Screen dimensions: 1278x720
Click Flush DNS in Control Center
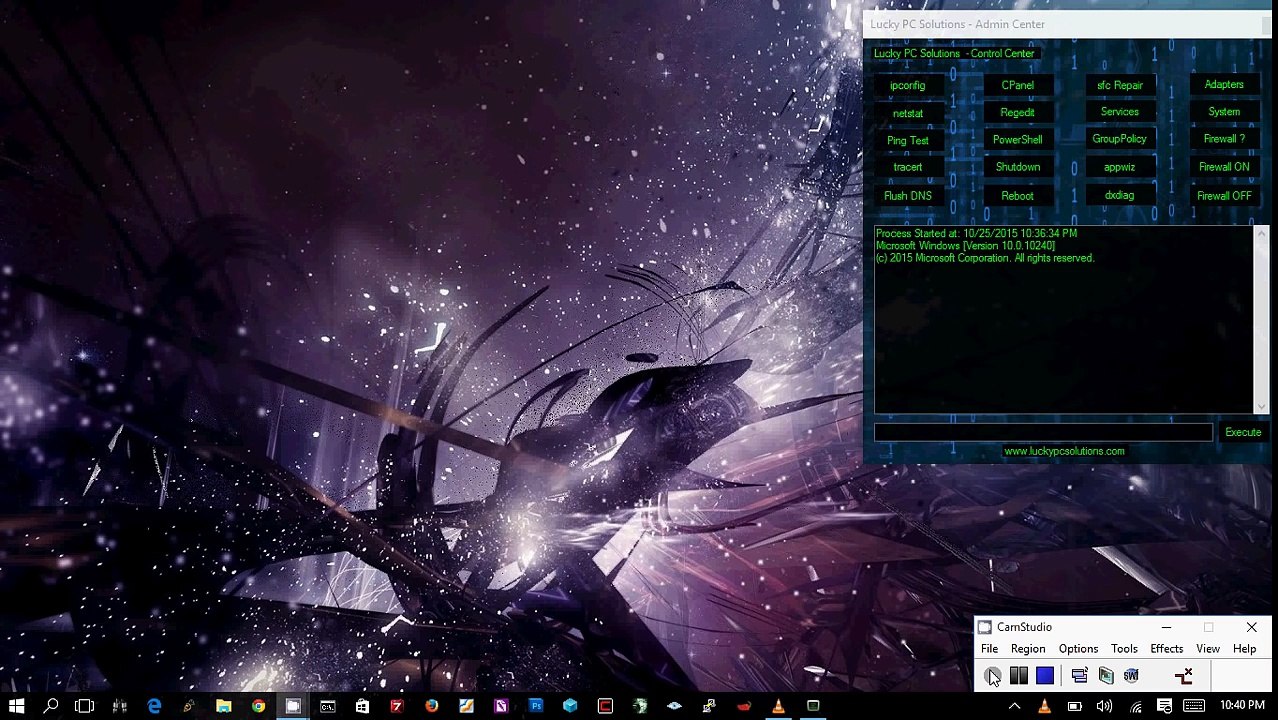point(908,196)
